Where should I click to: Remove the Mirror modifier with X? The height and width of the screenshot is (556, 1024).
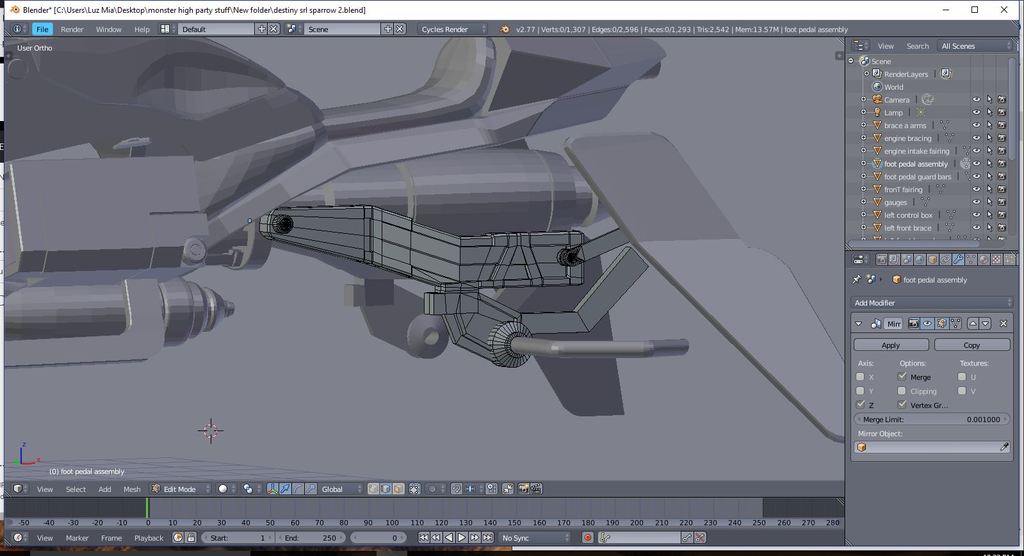click(x=1004, y=323)
